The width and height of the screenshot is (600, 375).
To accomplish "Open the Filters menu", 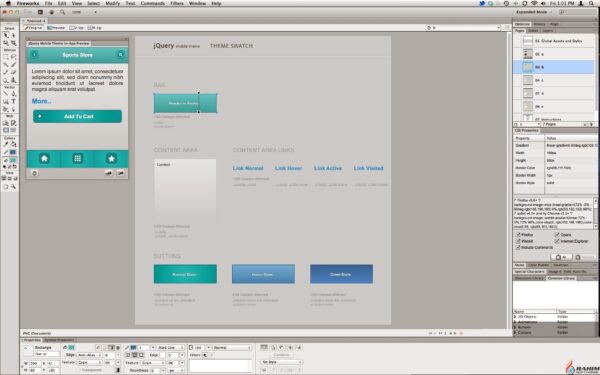I will (x=176, y=3).
